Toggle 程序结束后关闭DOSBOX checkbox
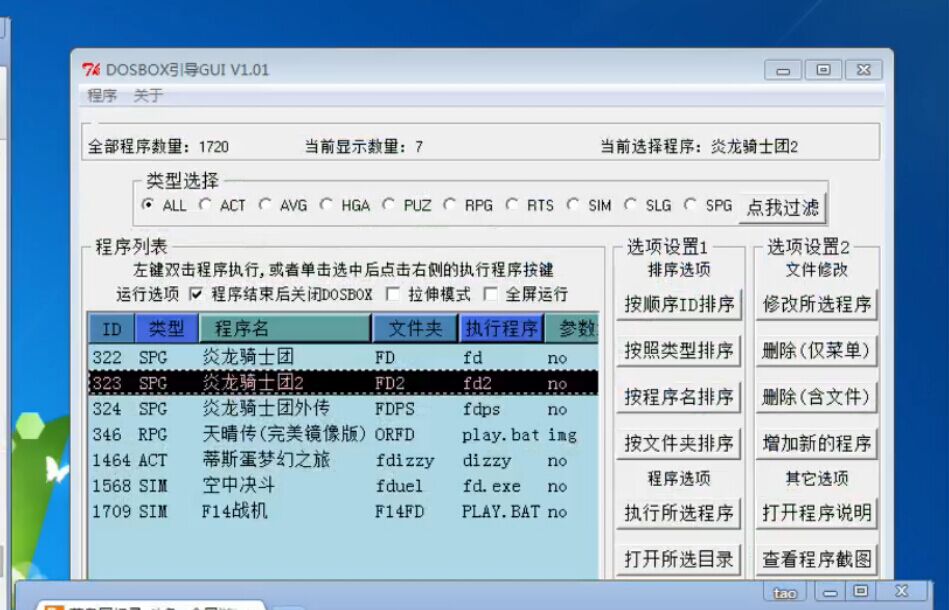Image resolution: width=949 pixels, height=610 pixels. [196, 294]
